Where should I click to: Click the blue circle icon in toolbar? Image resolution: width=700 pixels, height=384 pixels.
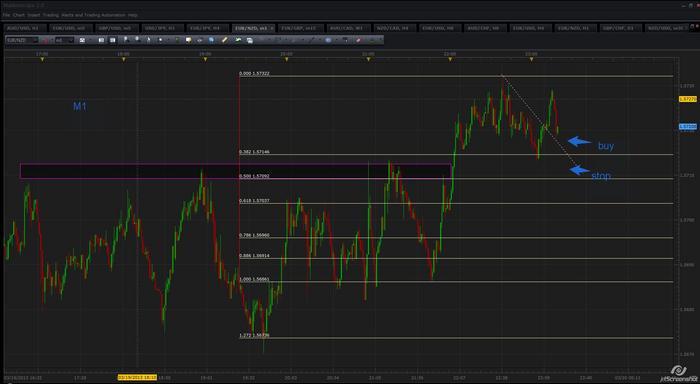click(x=328, y=40)
